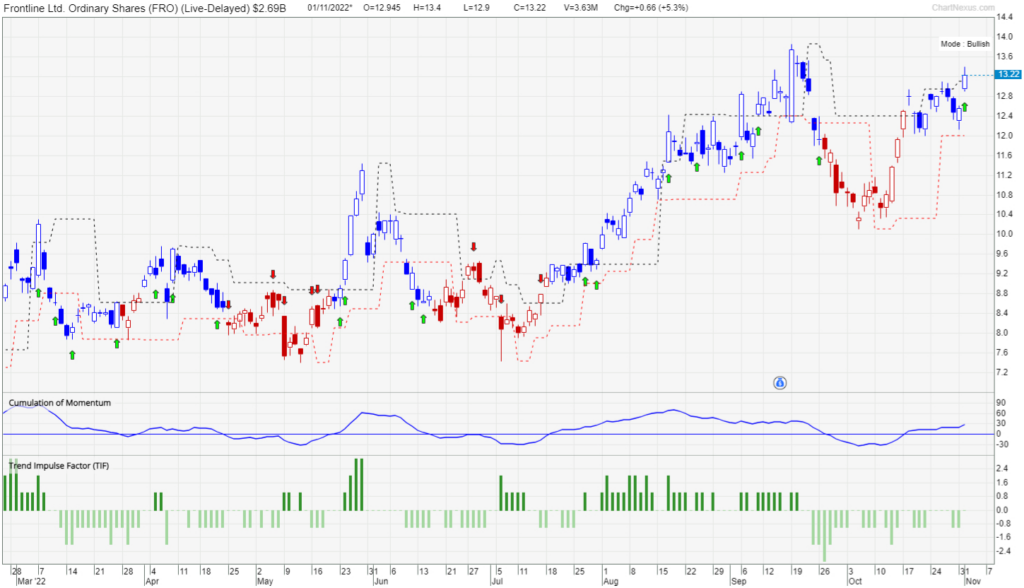Click the "8.4" price axis label

tap(1002, 313)
